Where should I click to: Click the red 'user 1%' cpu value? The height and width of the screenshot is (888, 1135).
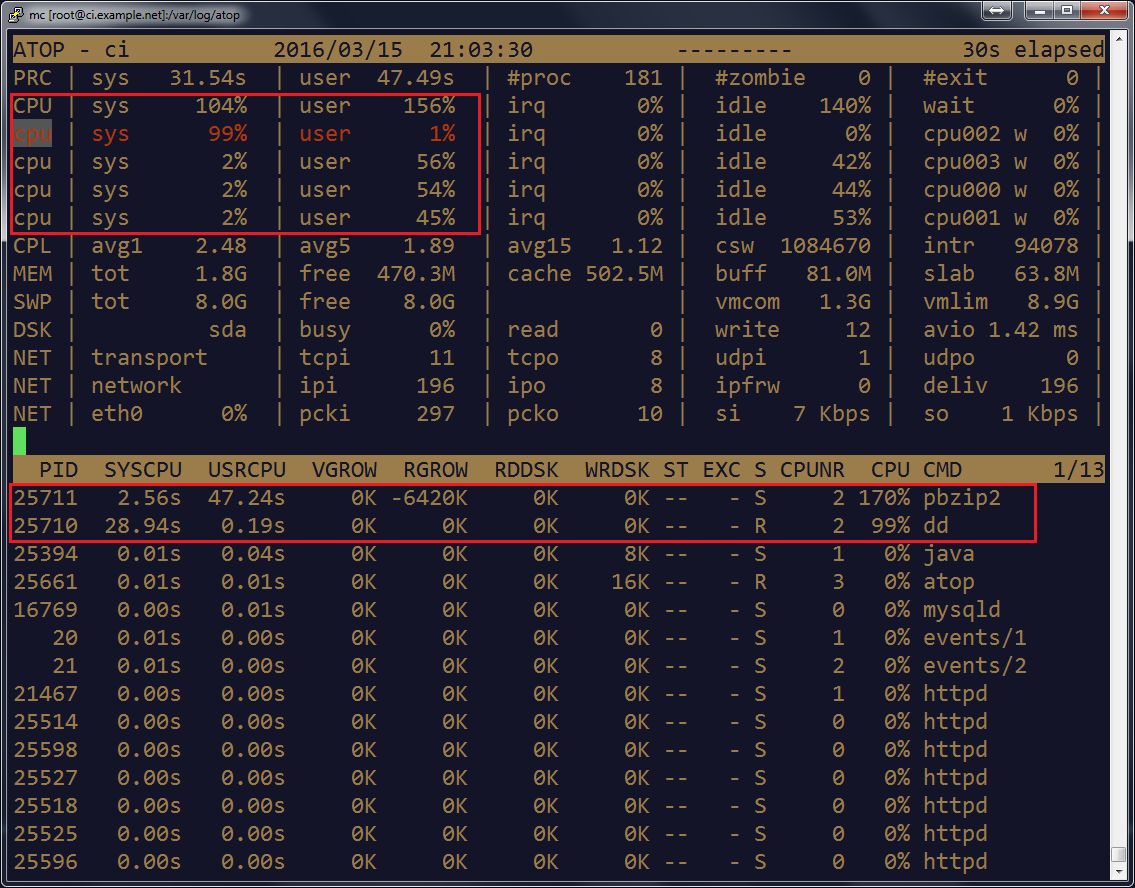378,134
